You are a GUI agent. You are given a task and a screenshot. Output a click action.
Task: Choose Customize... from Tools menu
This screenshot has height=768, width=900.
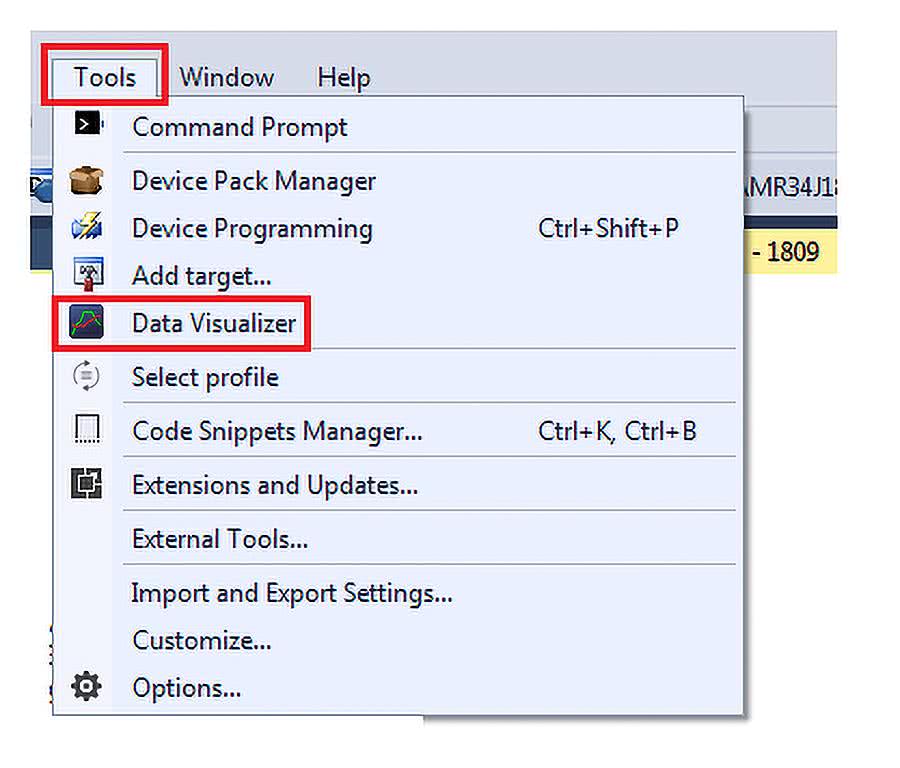tap(202, 640)
